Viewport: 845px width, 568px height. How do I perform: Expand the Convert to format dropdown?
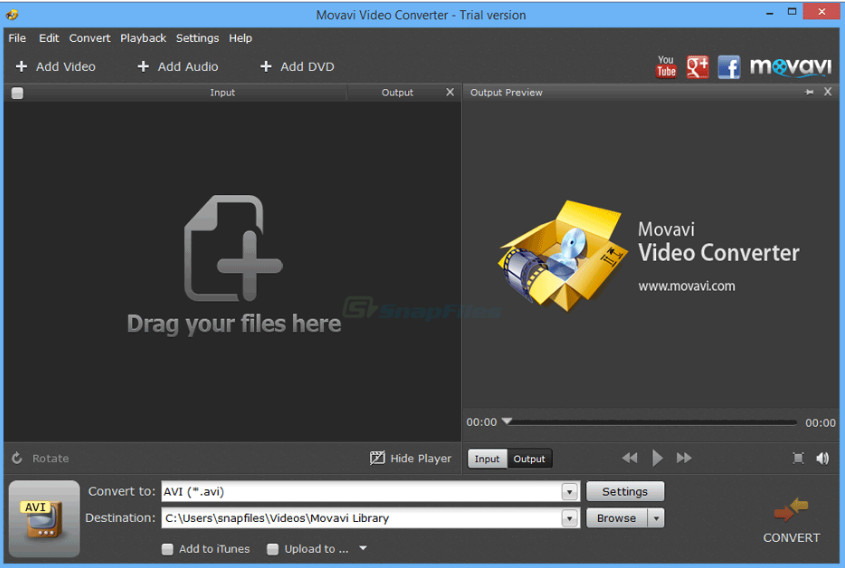point(569,491)
